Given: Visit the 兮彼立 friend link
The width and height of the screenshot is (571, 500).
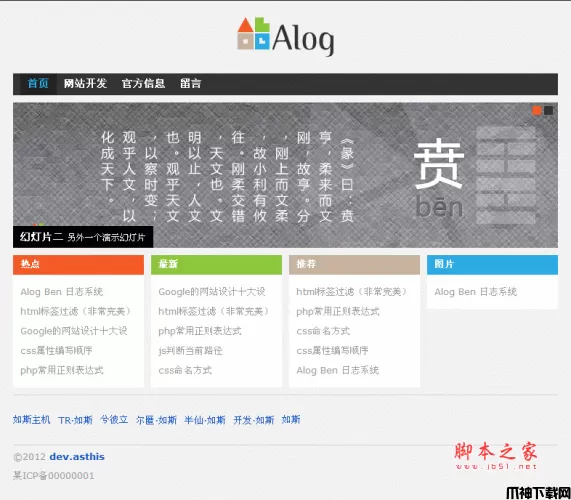Looking at the screenshot, I should 114,420.
